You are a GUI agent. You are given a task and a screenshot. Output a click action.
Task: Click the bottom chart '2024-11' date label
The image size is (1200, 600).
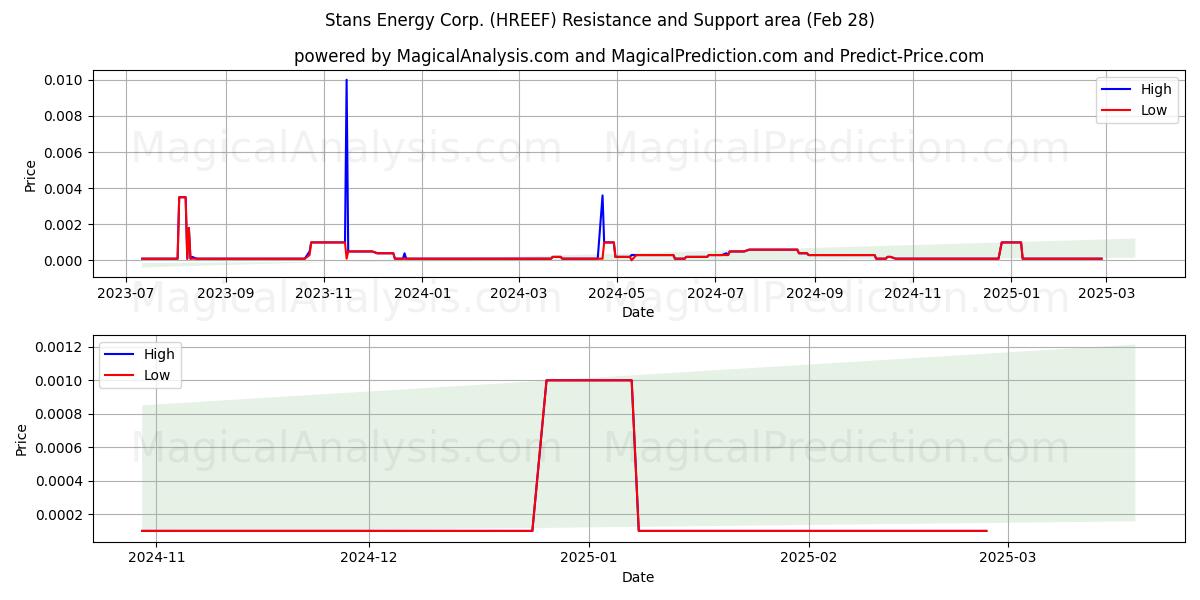pyautogui.click(x=157, y=558)
